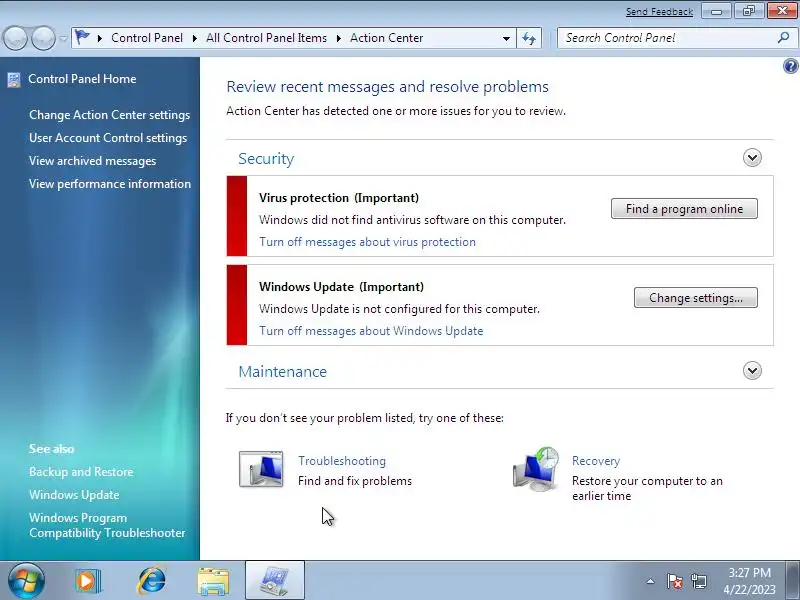
Task: Show hidden tray icons arrow
Action: [650, 581]
